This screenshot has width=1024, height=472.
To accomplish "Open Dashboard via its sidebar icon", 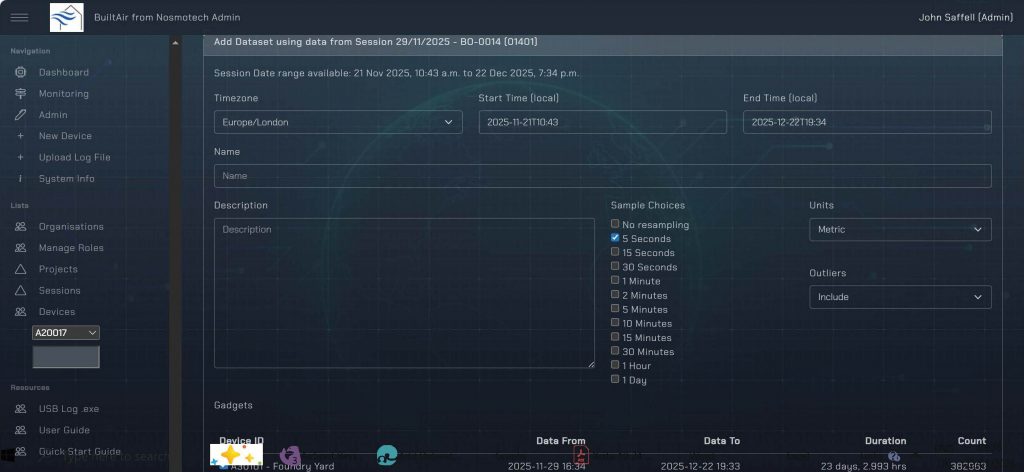I will tap(20, 73).
